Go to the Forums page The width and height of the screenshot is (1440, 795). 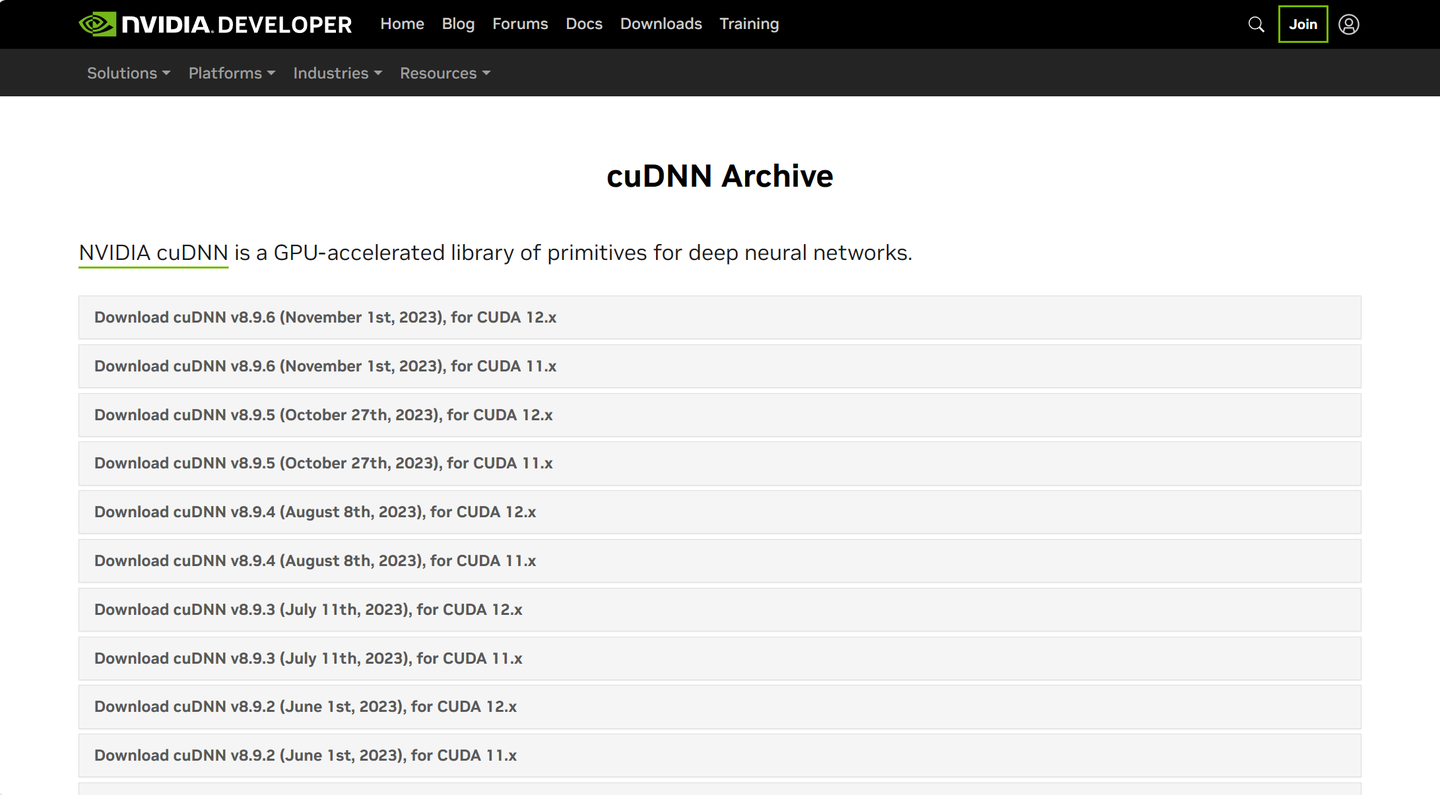[520, 23]
